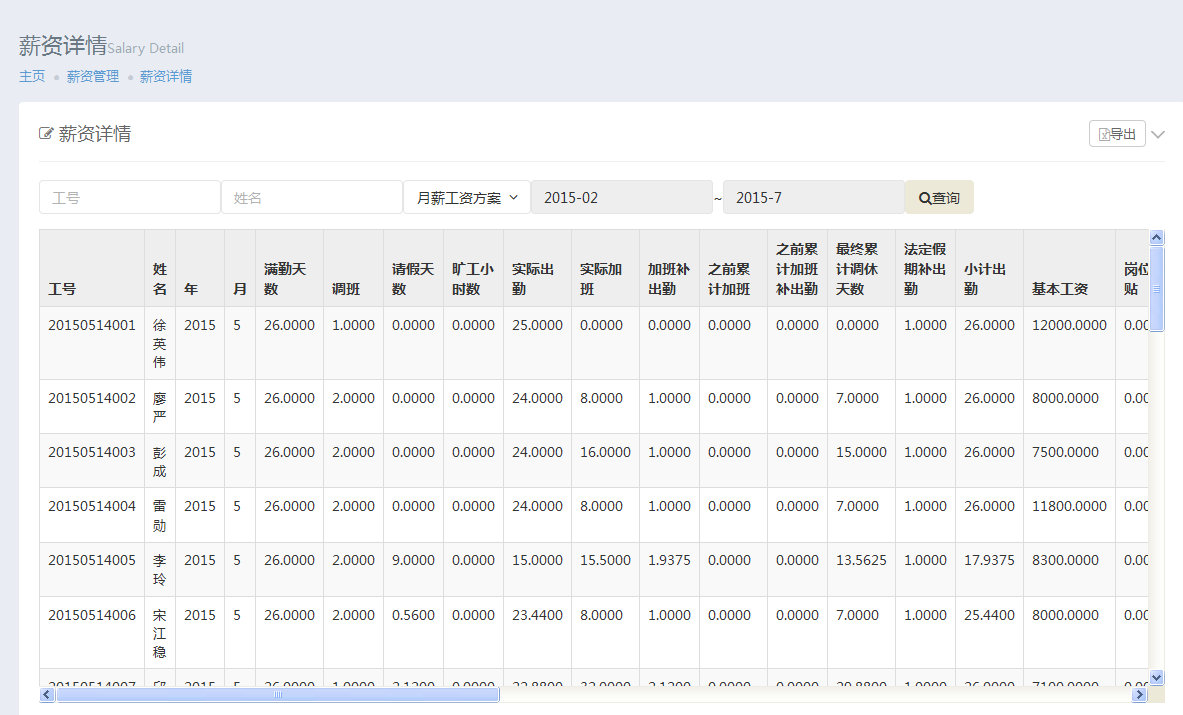Screen dimensions: 1183x715
Task: Click the end date field 2015-7
Action: click(813, 198)
